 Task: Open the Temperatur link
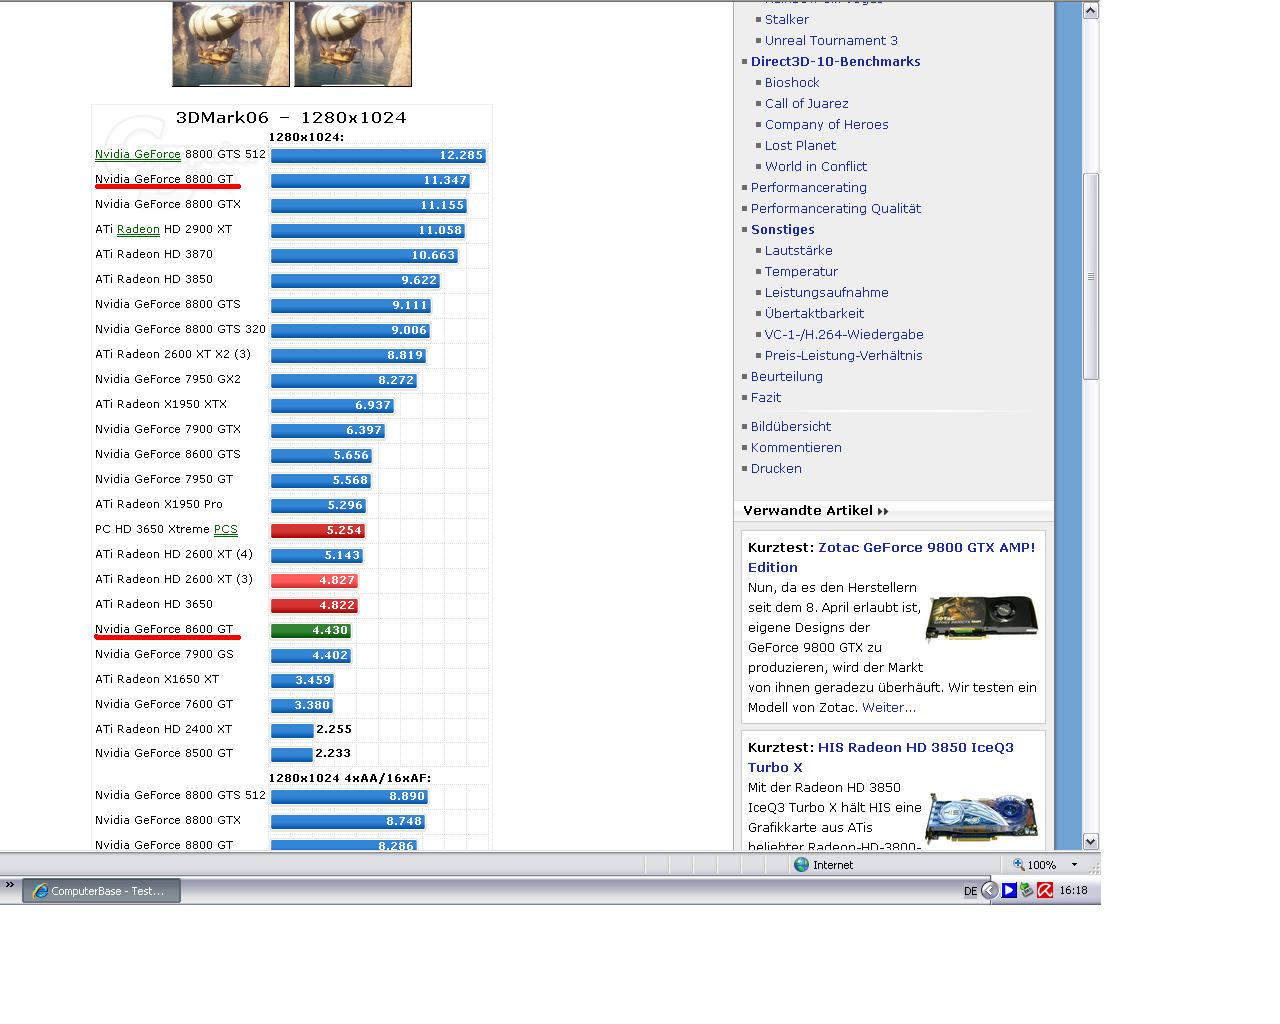tap(801, 271)
